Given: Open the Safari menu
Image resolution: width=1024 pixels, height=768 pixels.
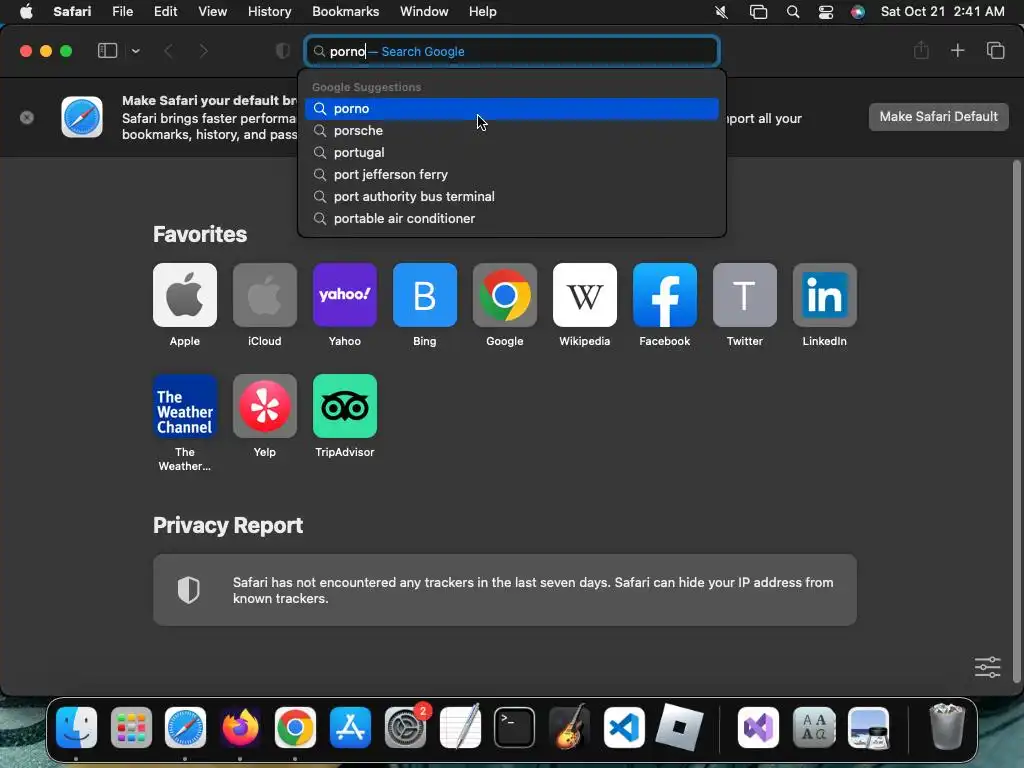Looking at the screenshot, I should coord(72,12).
